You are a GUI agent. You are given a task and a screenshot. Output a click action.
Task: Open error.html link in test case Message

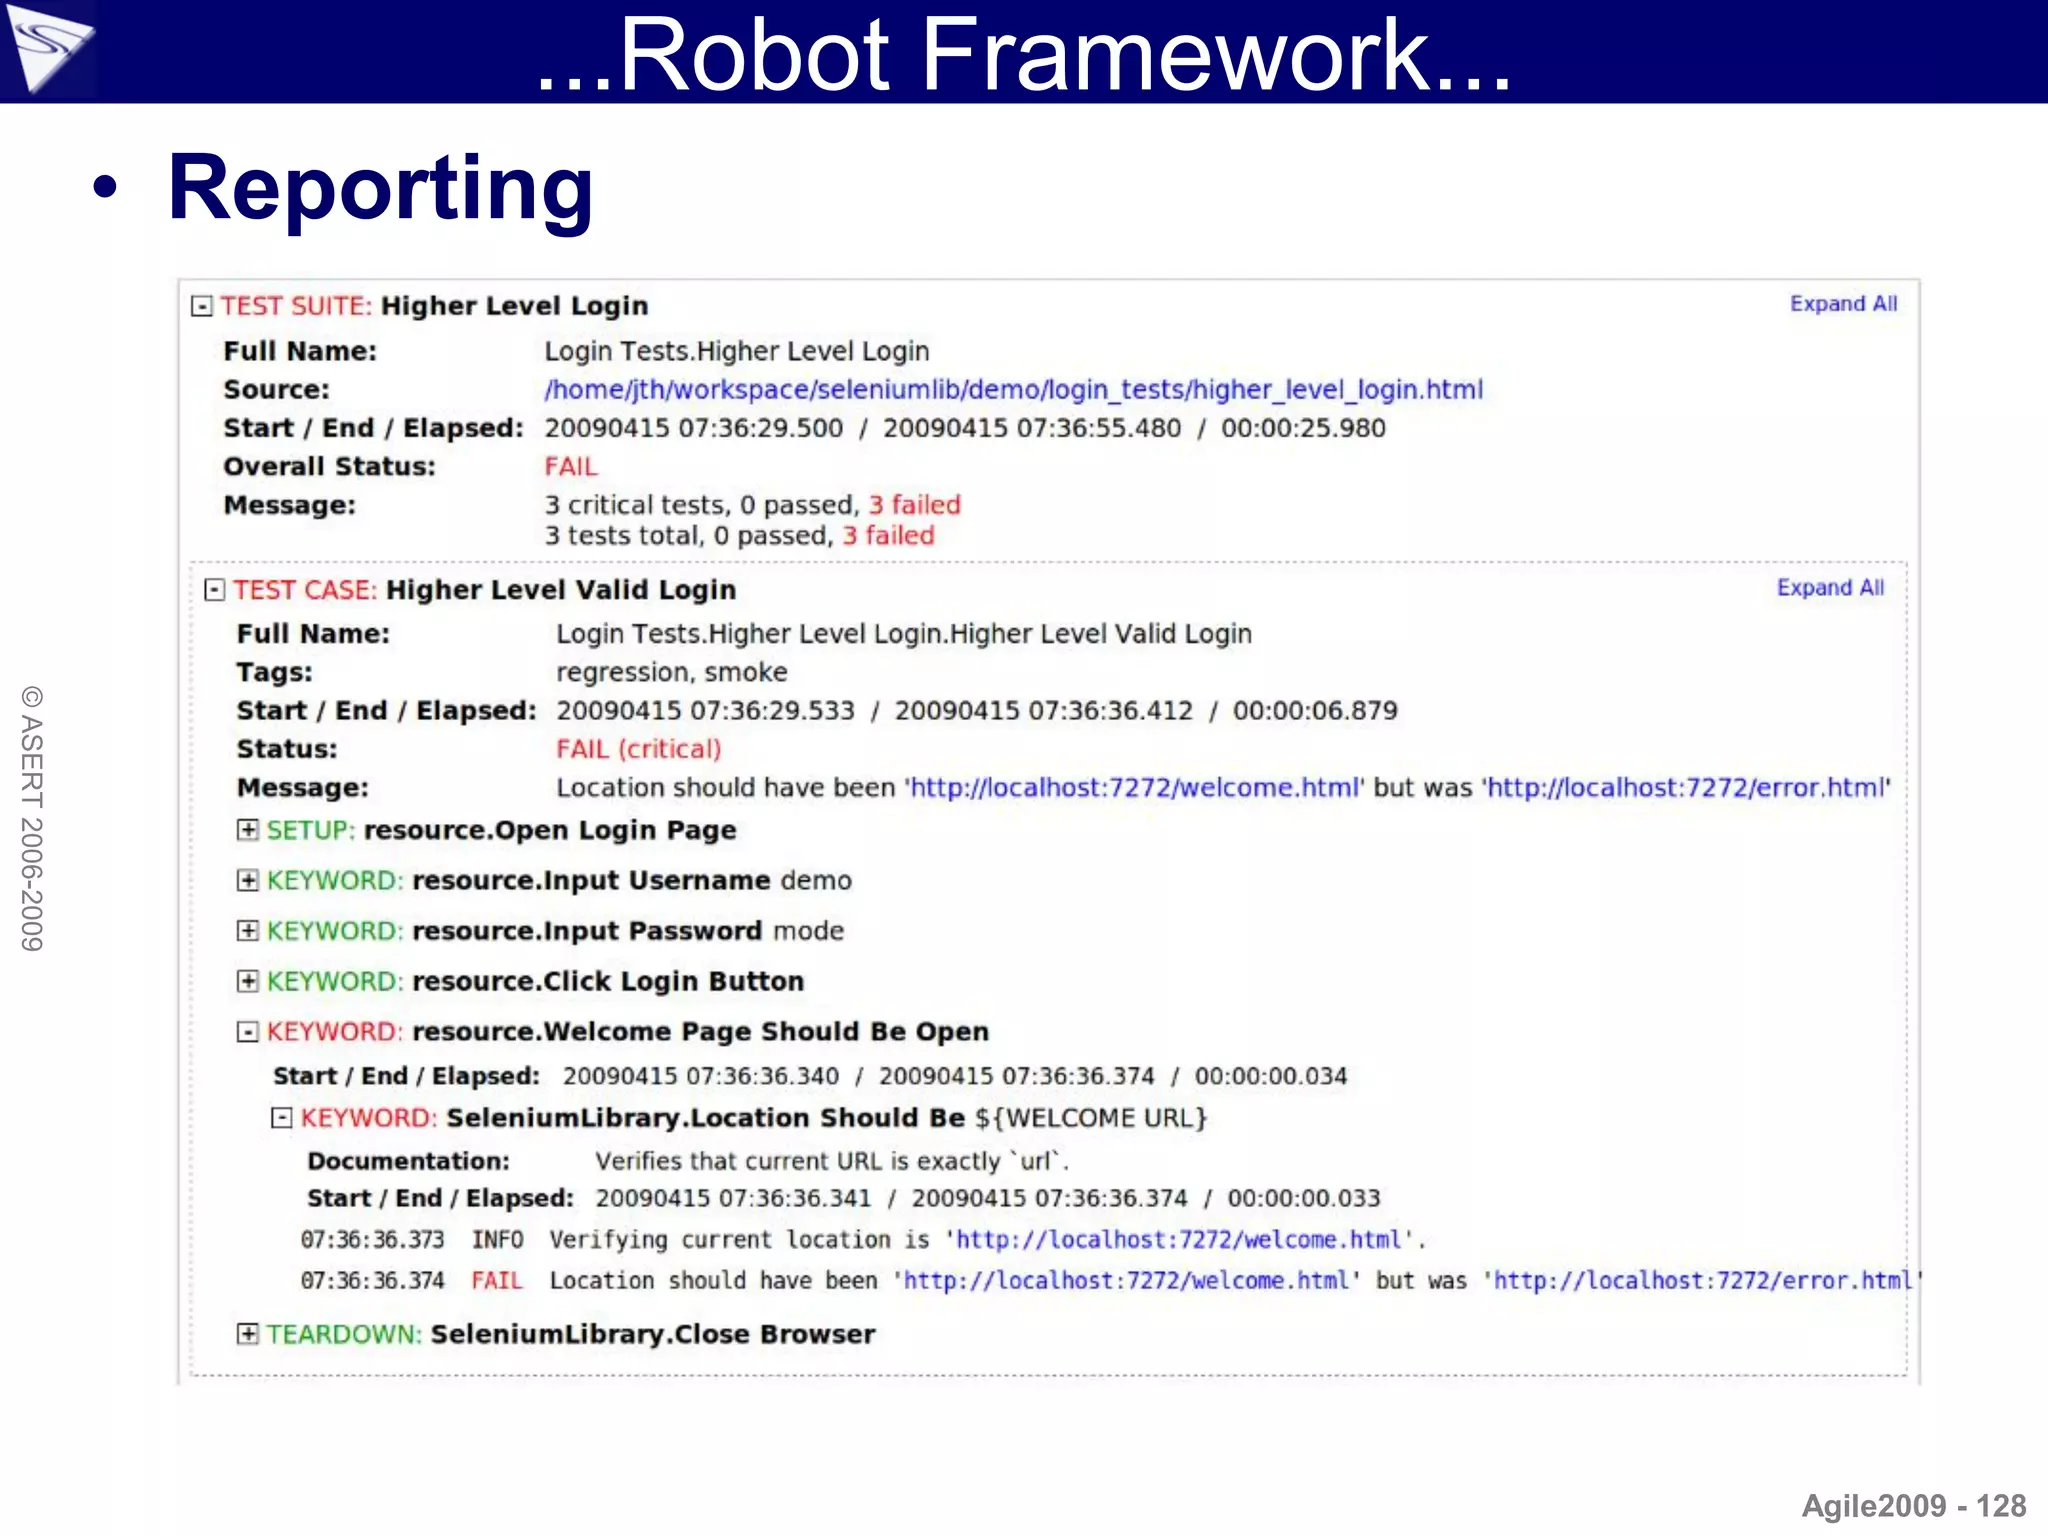[x=1686, y=788]
